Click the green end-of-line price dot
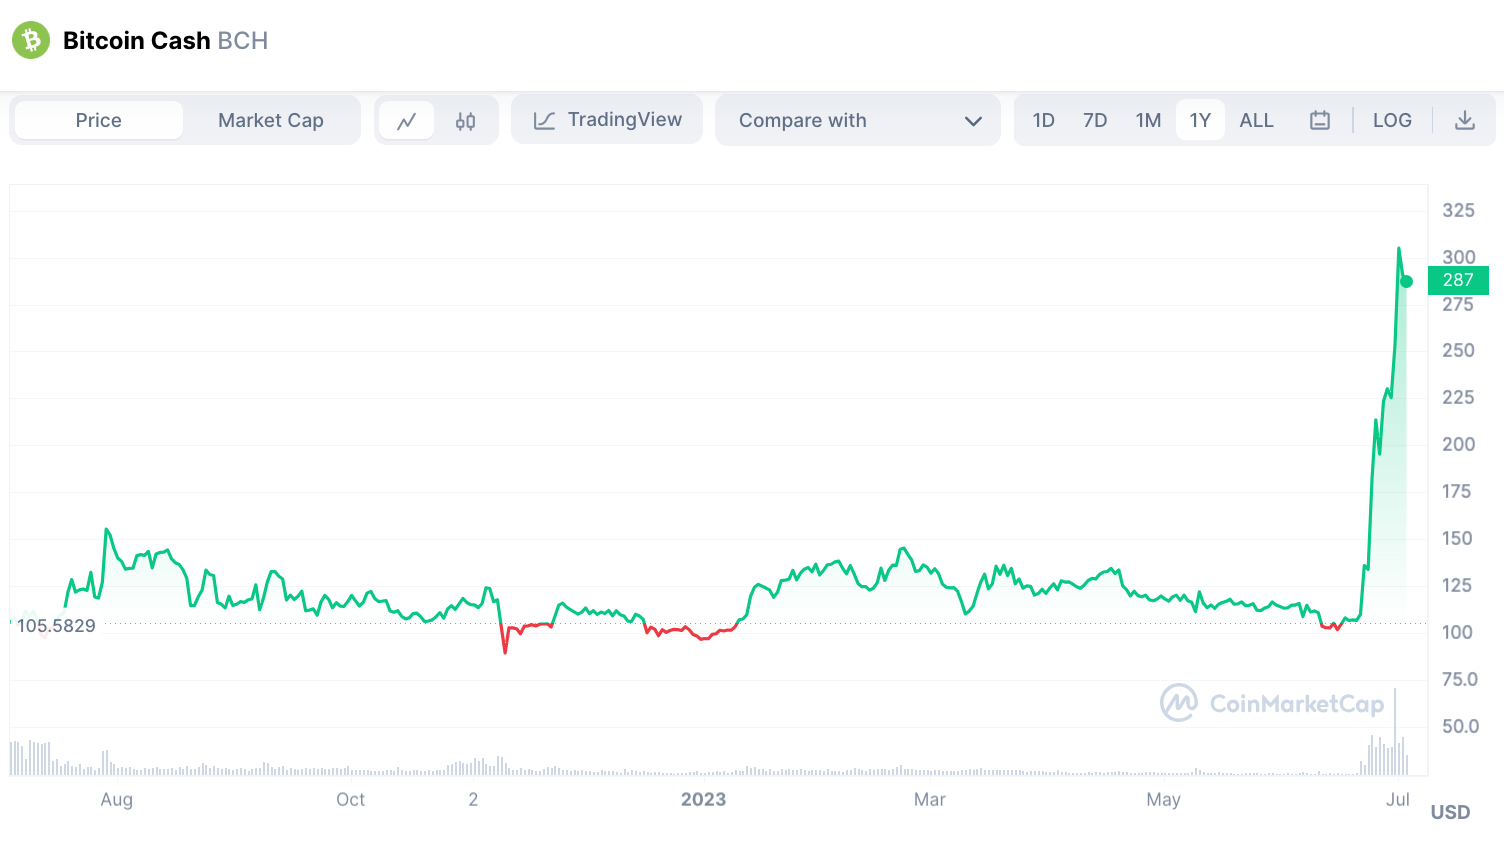 click(x=1406, y=281)
